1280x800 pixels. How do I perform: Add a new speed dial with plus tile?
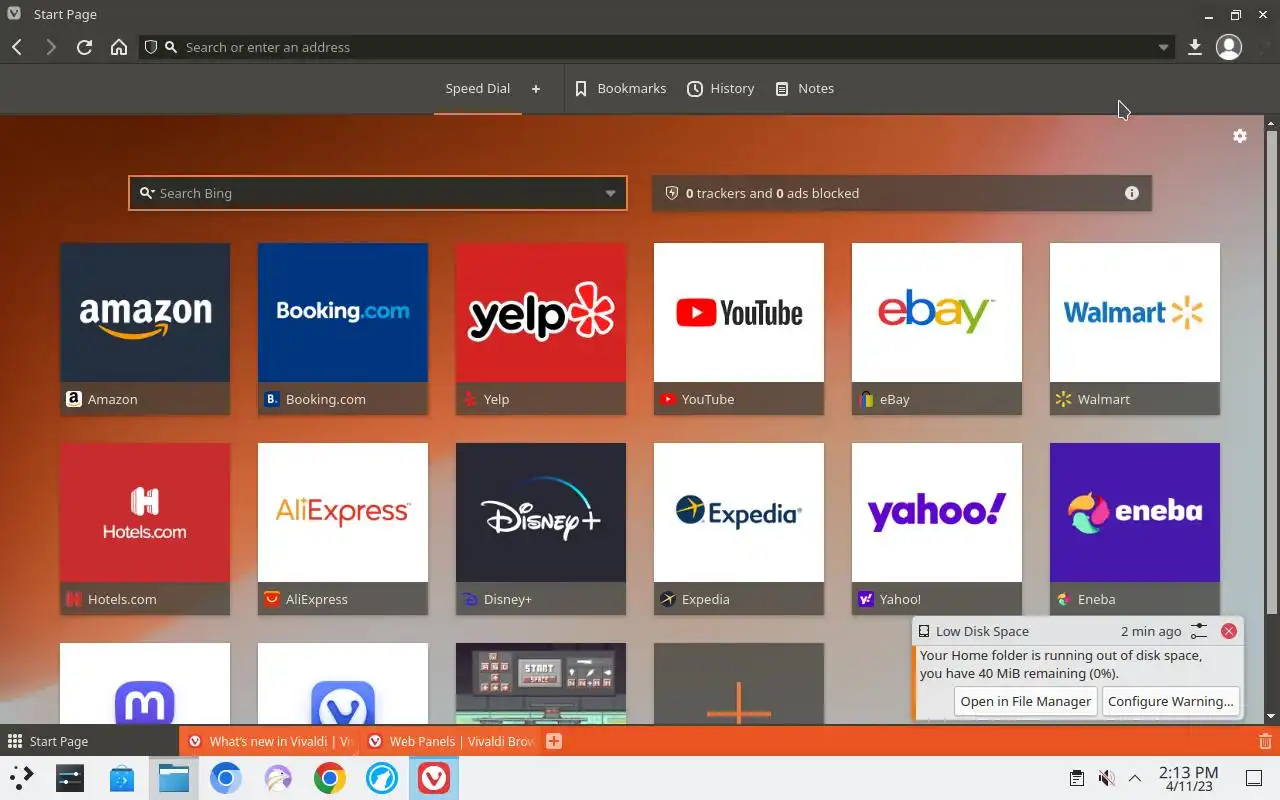[x=739, y=684]
